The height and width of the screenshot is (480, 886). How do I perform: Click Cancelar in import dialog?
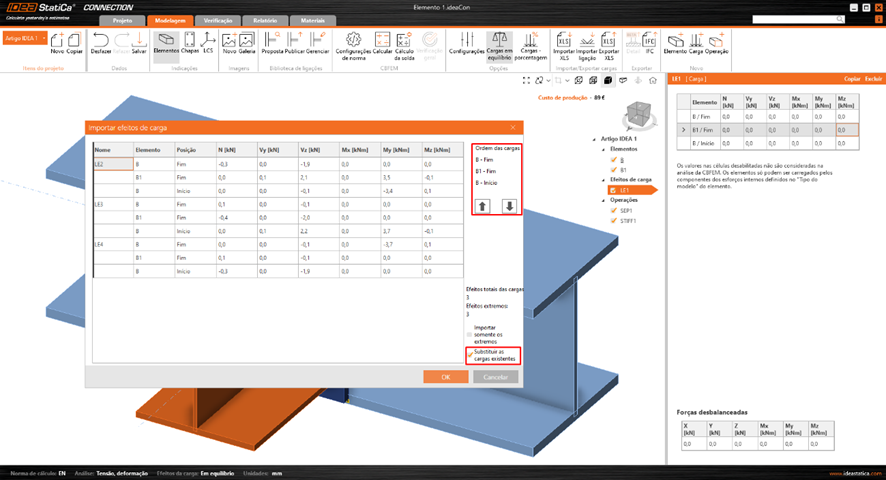pos(496,377)
